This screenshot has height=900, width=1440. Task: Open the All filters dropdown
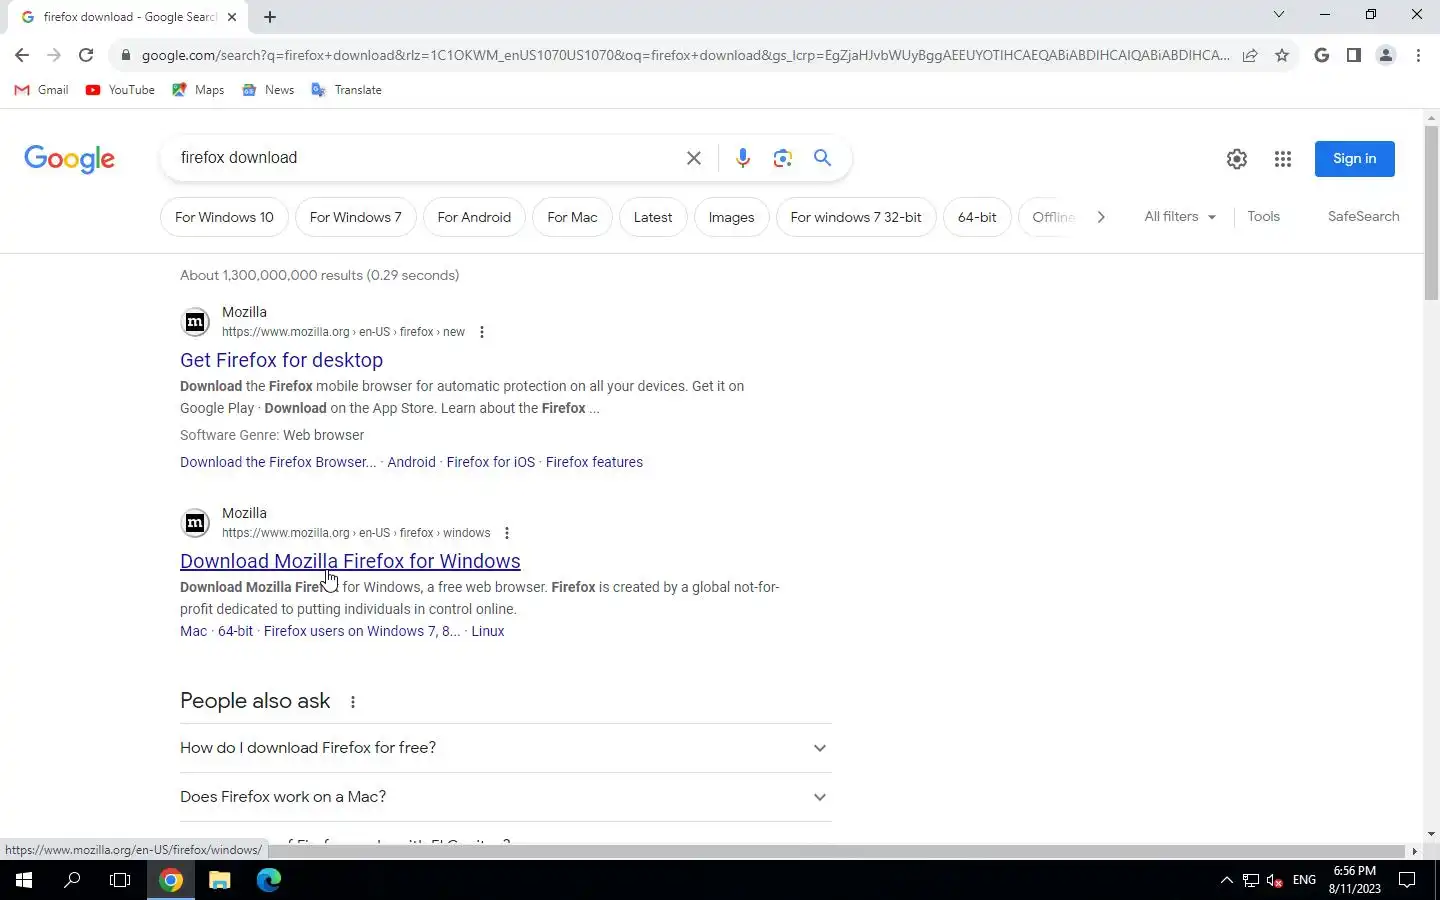1180,216
